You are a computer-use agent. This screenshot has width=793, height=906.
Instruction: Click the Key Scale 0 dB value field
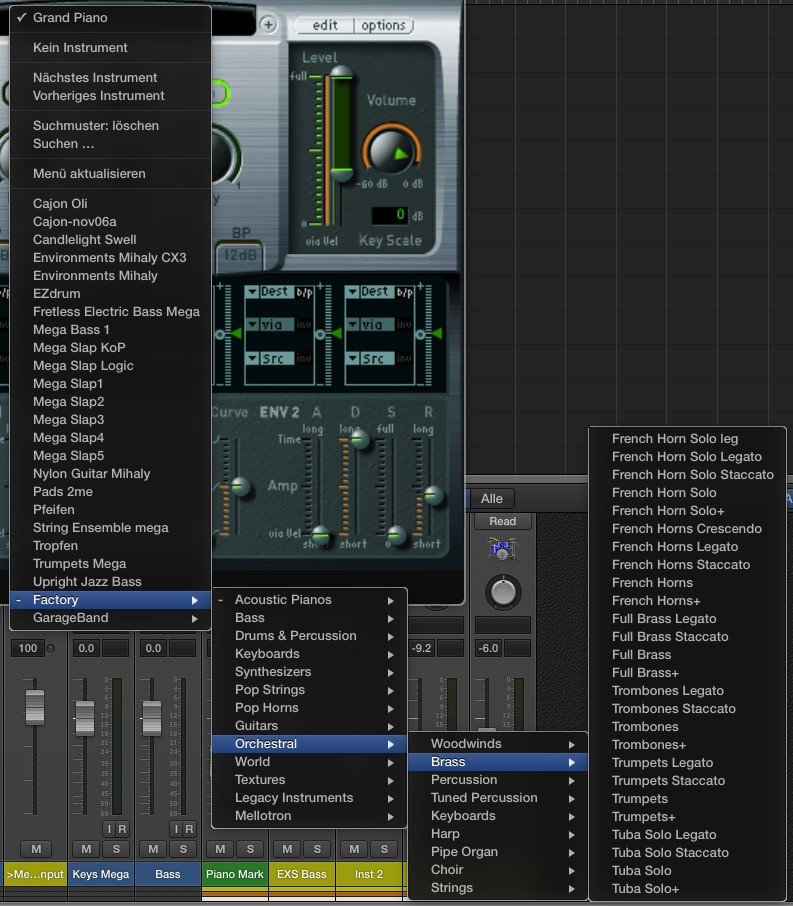click(390, 216)
